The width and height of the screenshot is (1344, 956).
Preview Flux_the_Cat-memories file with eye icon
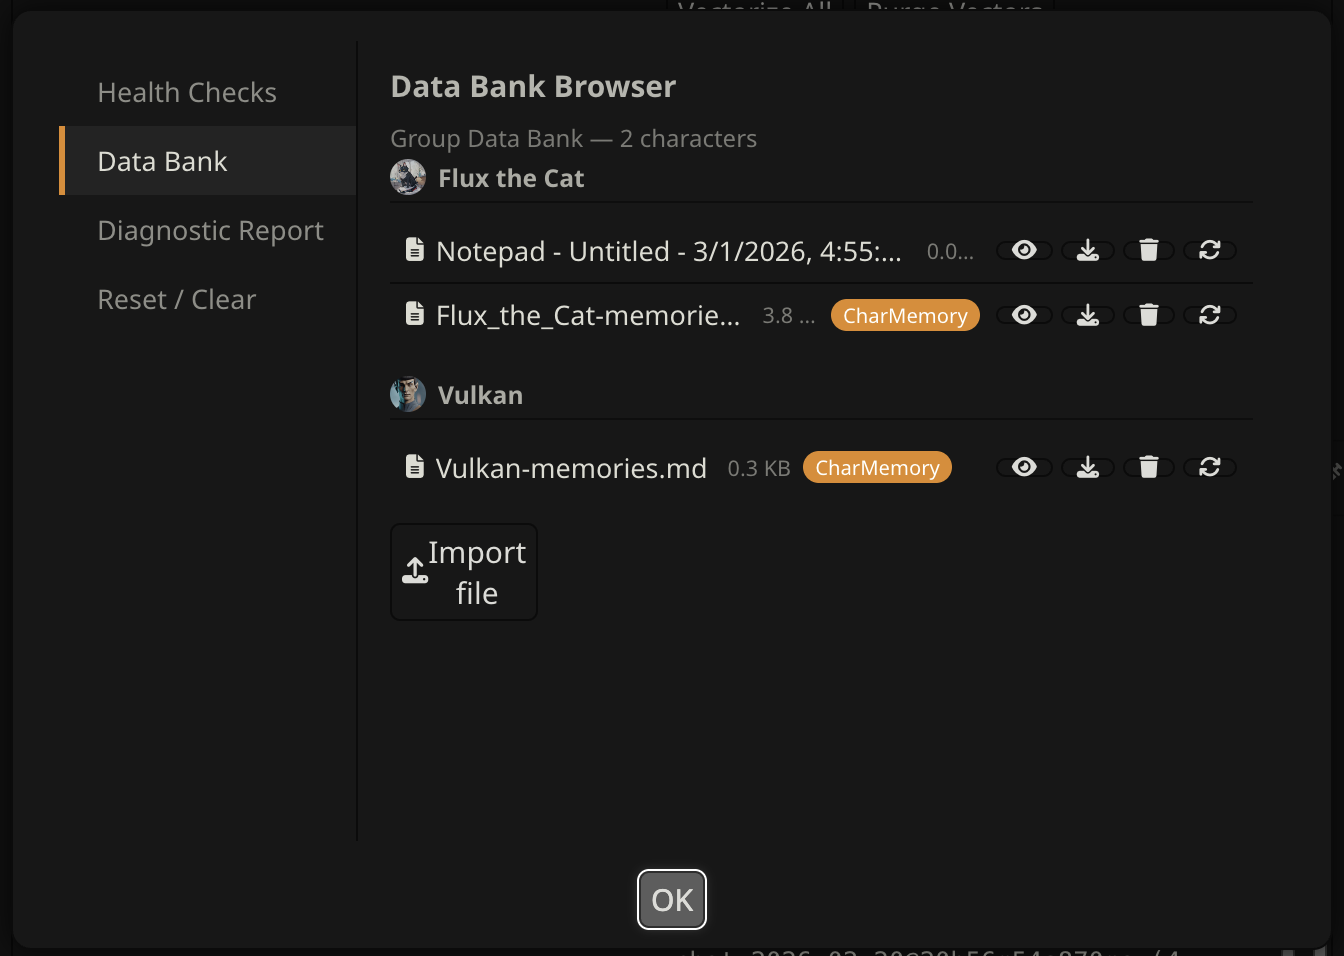(x=1024, y=315)
